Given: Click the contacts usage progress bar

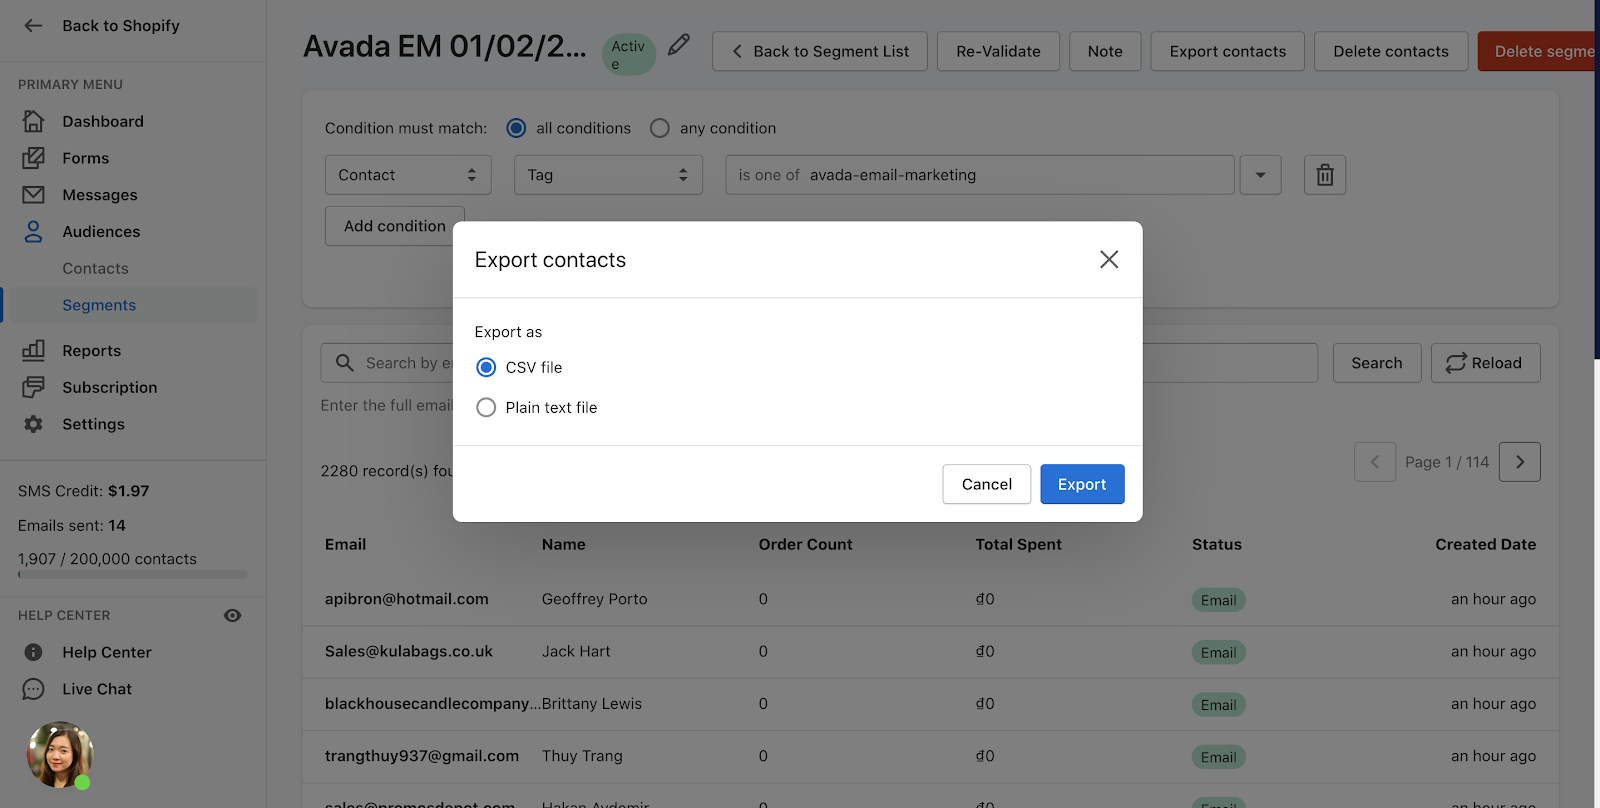Looking at the screenshot, I should pos(132,575).
